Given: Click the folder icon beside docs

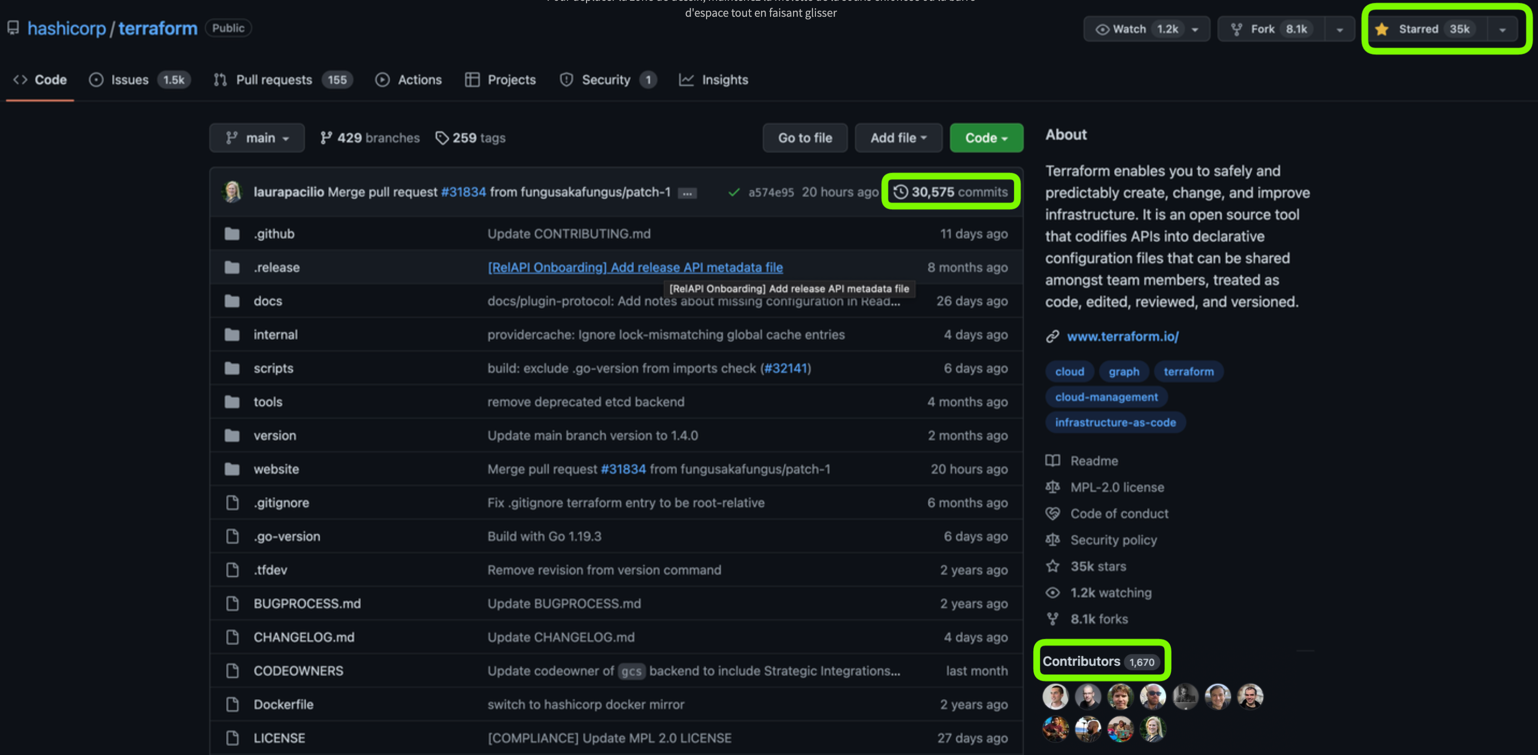Looking at the screenshot, I should [x=232, y=301].
